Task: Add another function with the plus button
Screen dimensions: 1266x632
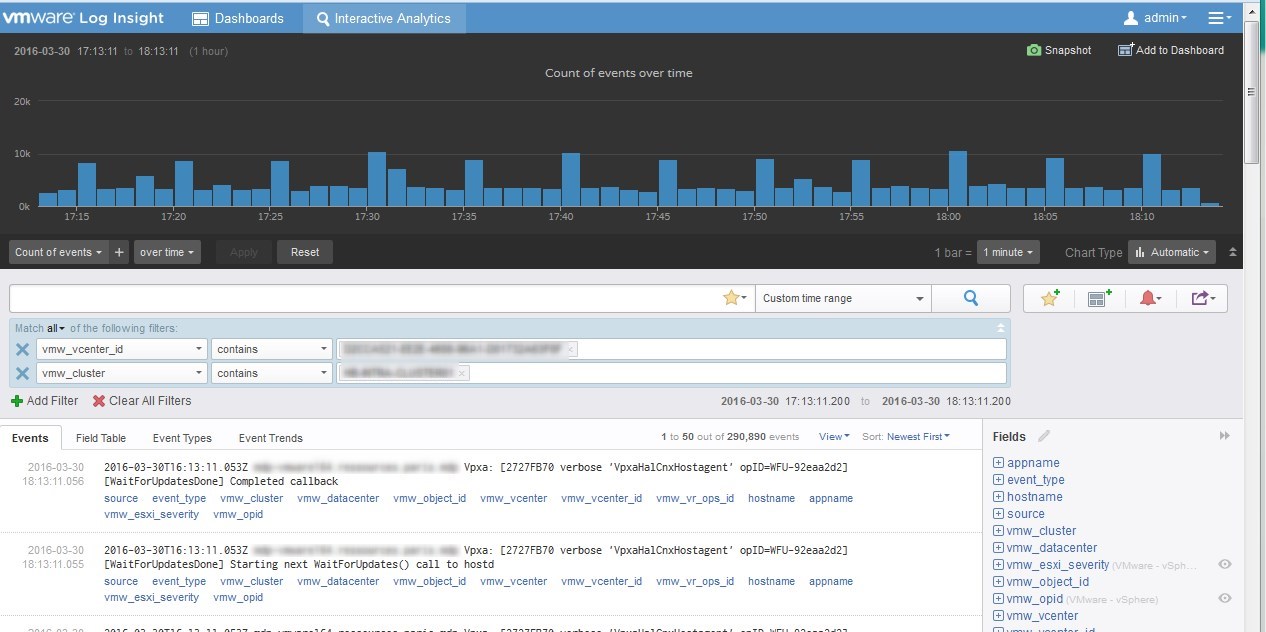Action: (x=120, y=252)
